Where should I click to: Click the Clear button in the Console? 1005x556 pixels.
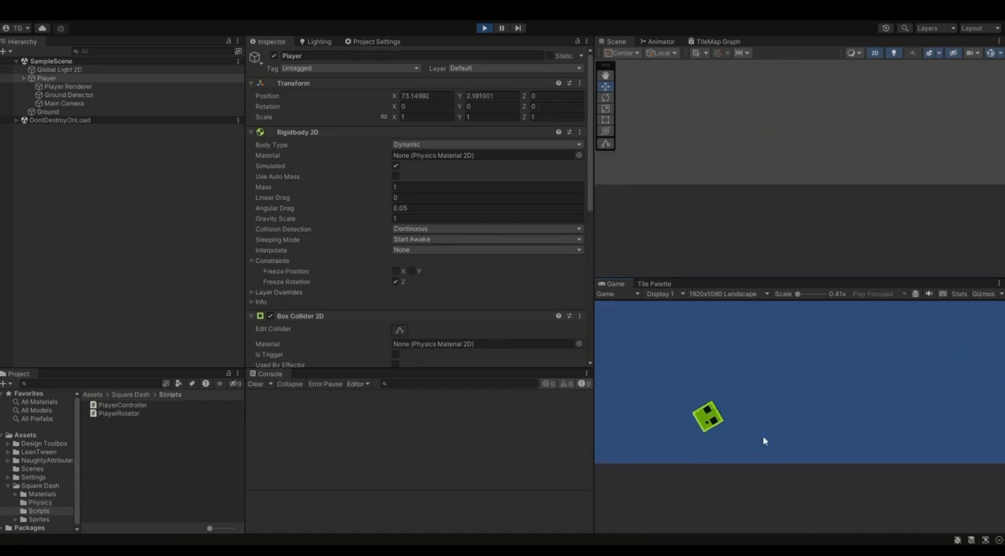256,384
